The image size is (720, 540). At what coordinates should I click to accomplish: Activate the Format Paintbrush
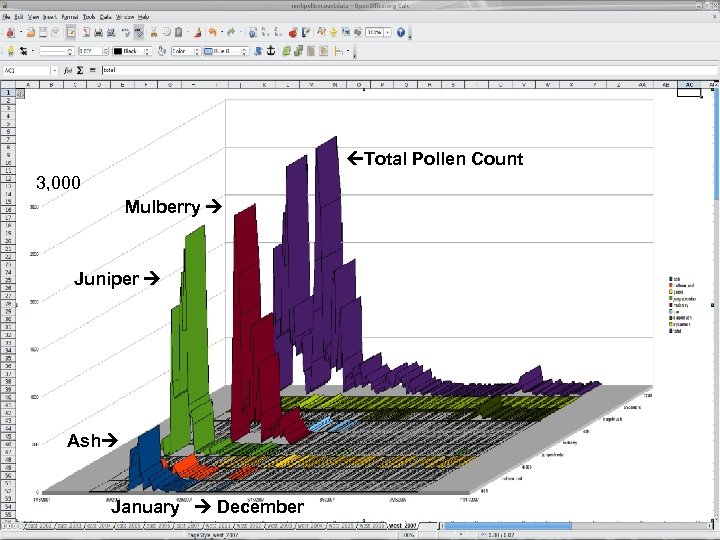click(x=198, y=33)
